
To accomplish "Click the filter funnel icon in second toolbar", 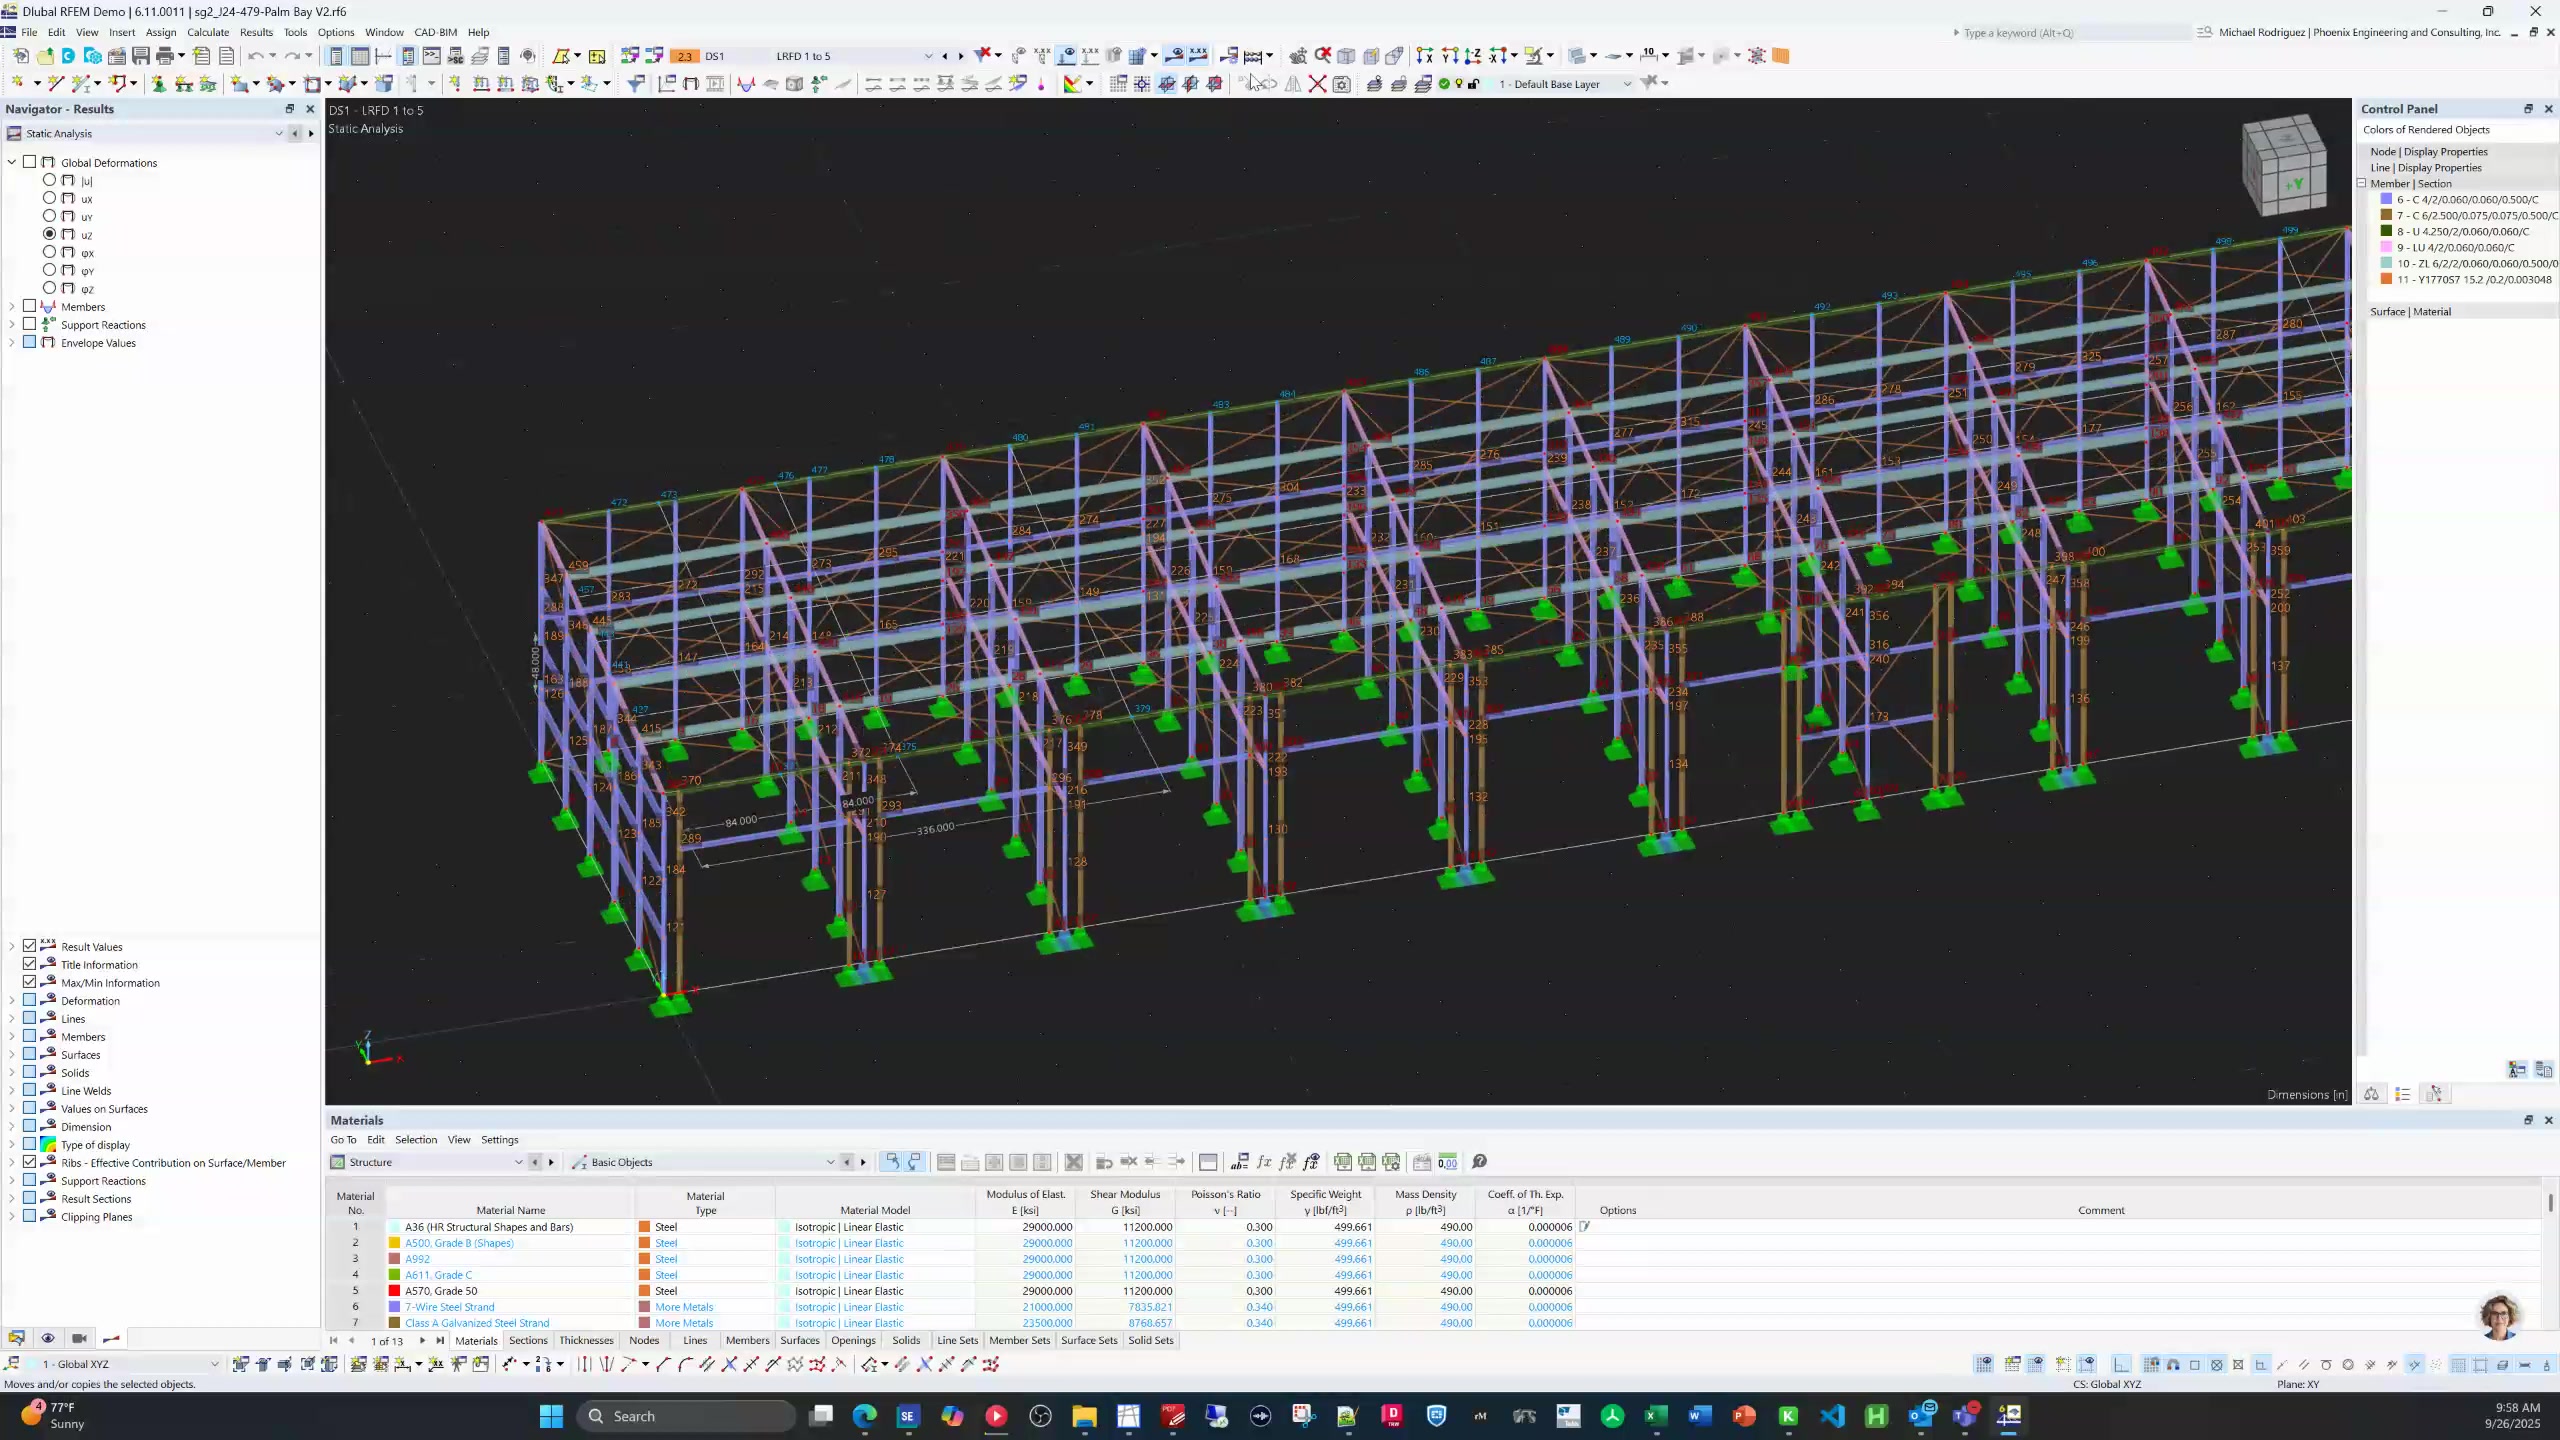I will 635,84.
